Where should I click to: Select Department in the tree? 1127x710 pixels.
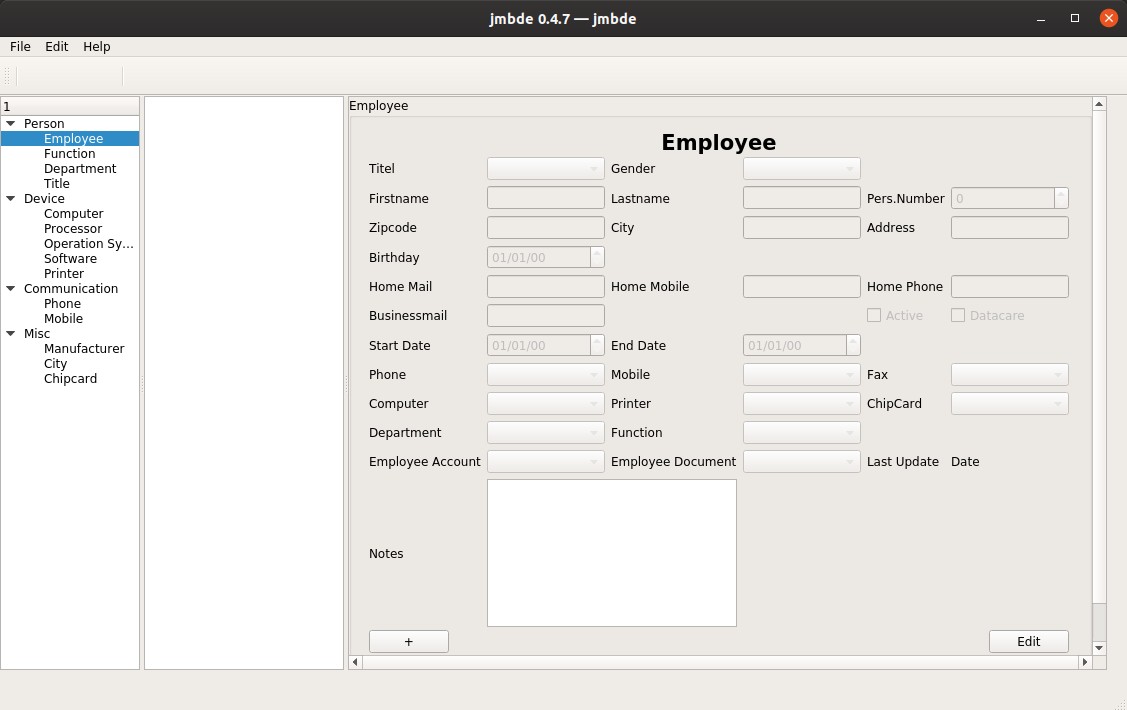(80, 169)
